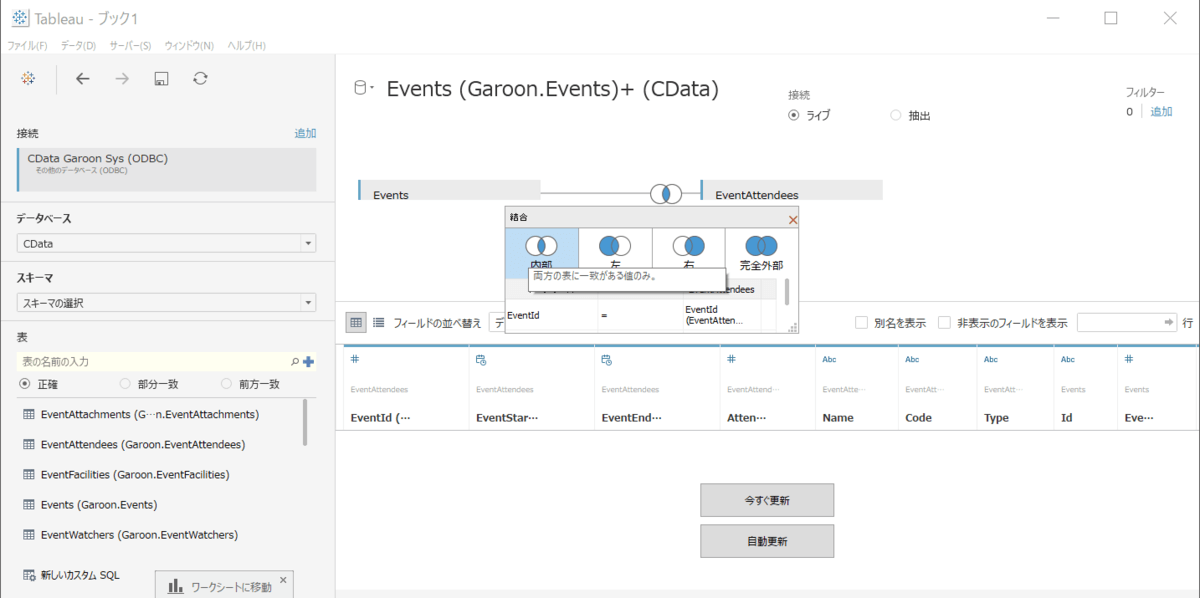
Task: Click the add new table plus icon
Action: coord(309,361)
